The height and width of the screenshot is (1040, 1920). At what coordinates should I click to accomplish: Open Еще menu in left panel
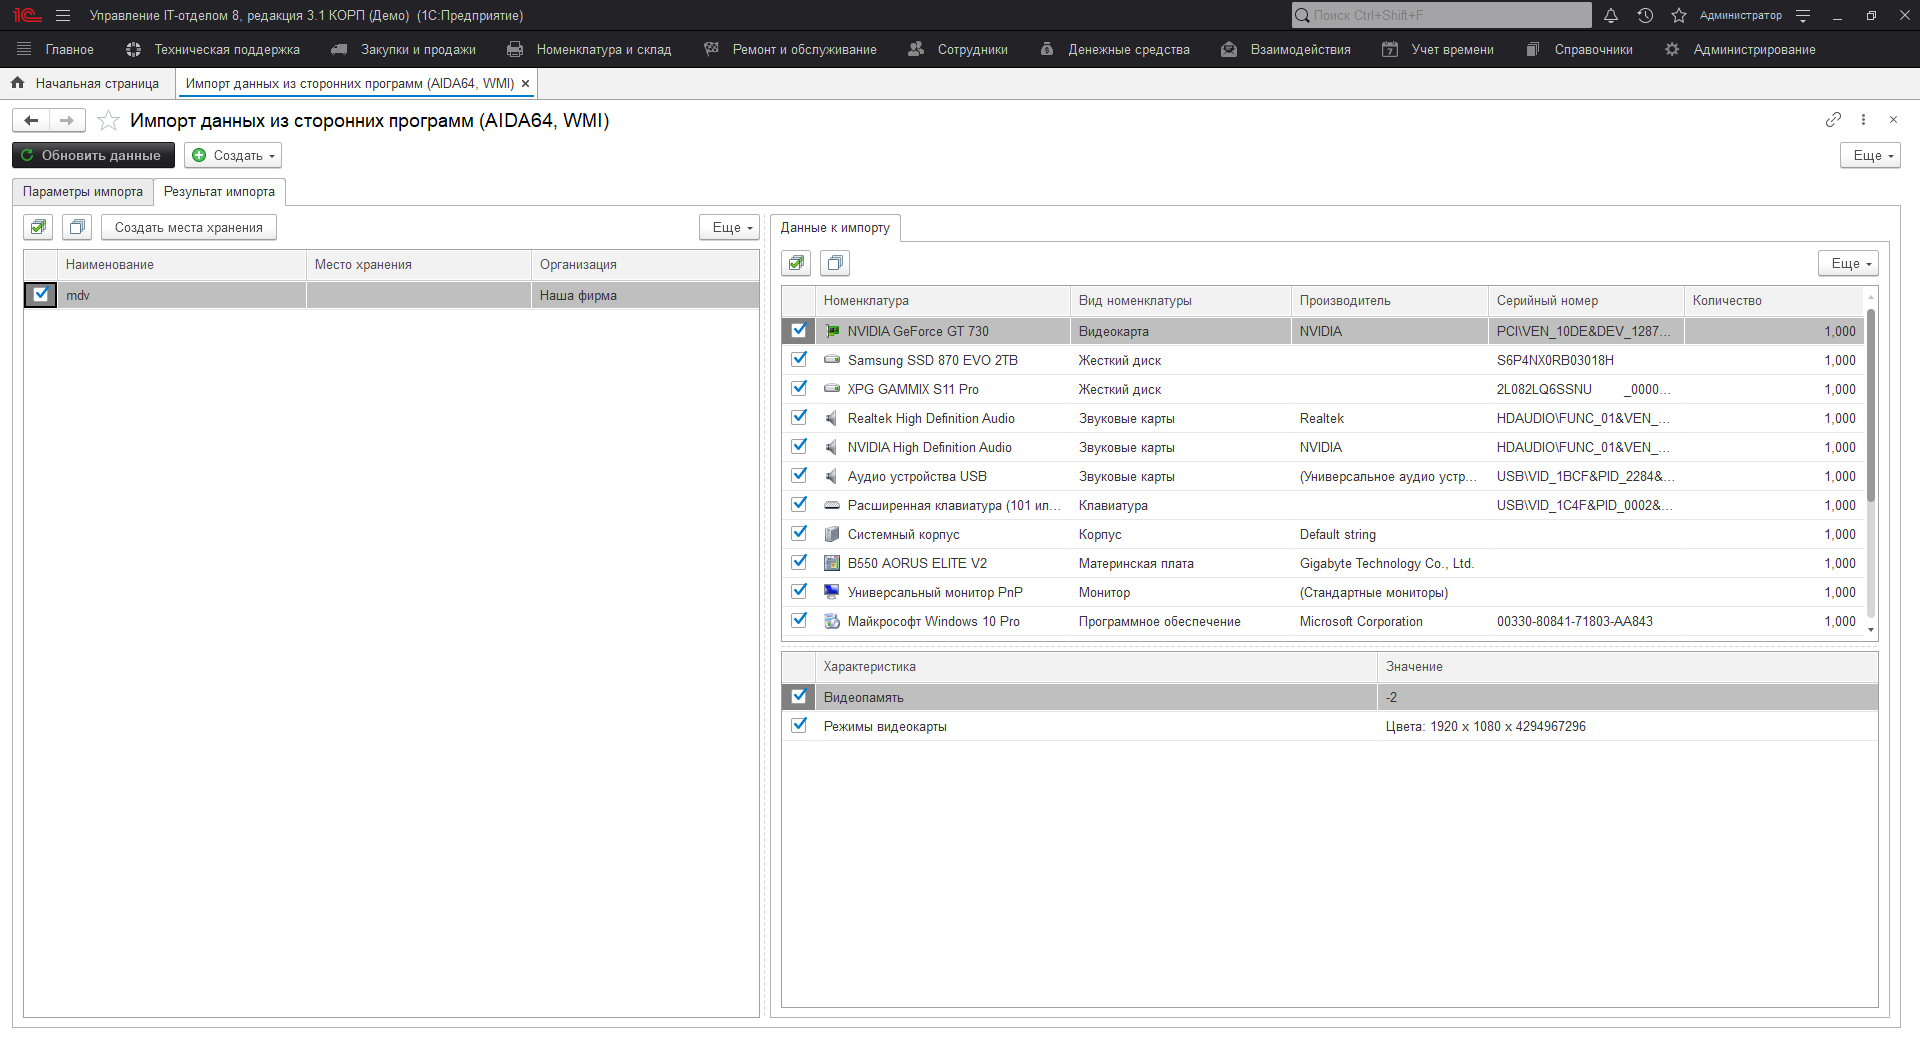pyautogui.click(x=729, y=227)
